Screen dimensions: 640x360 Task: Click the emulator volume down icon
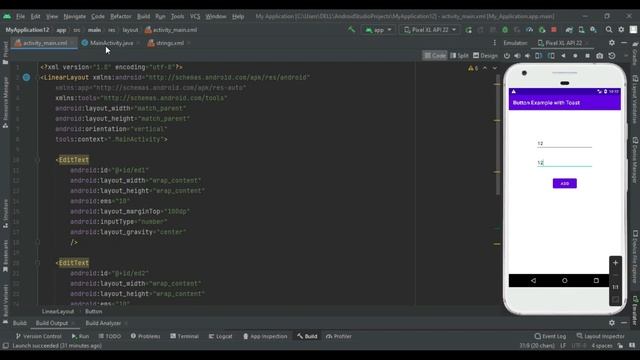[x=527, y=56]
